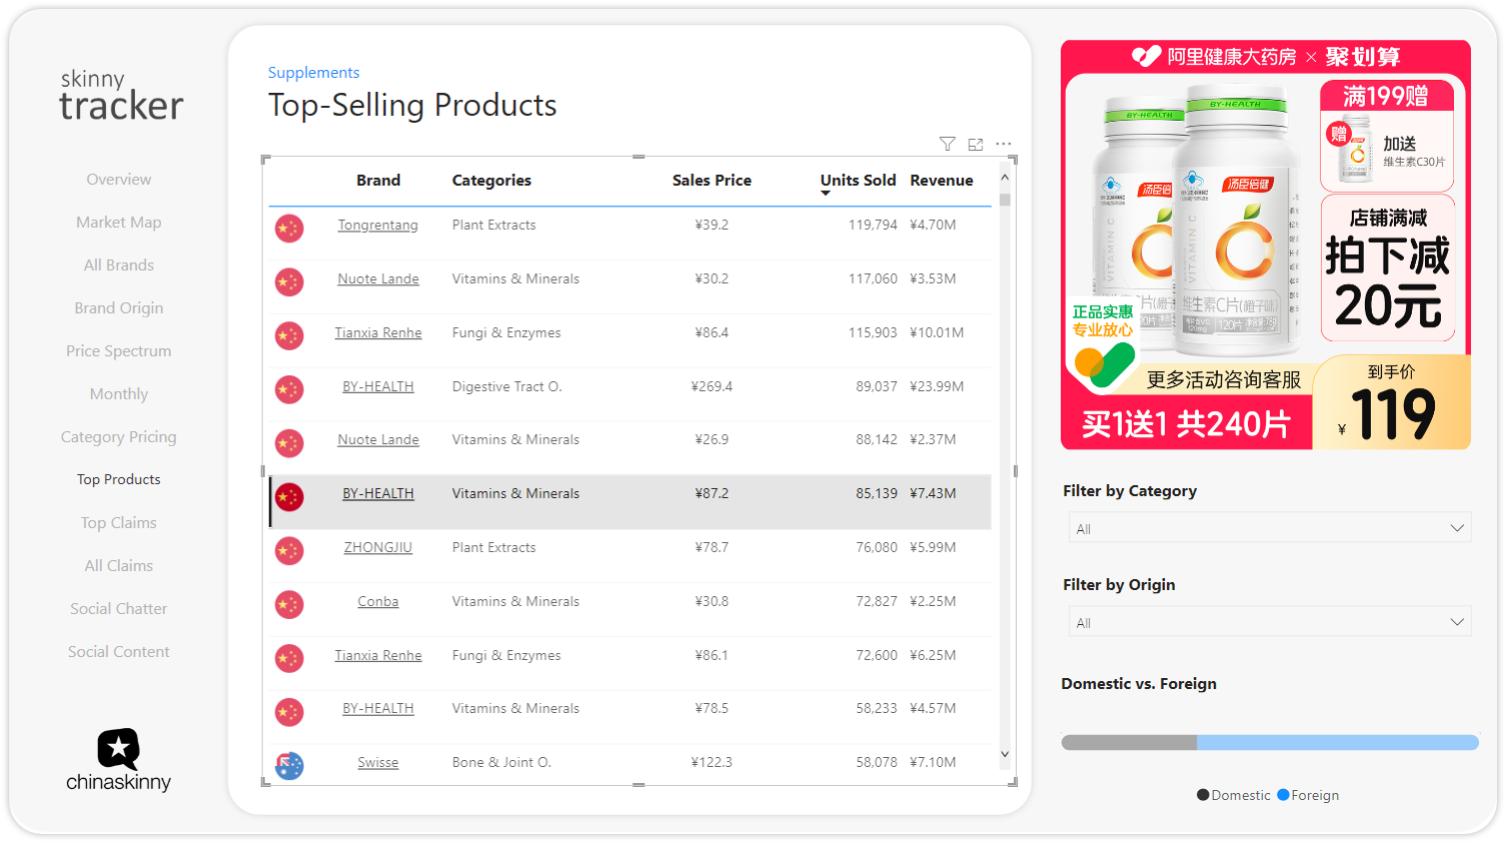Open the Conba brand link
This screenshot has height=843, width=1506.
click(x=378, y=601)
